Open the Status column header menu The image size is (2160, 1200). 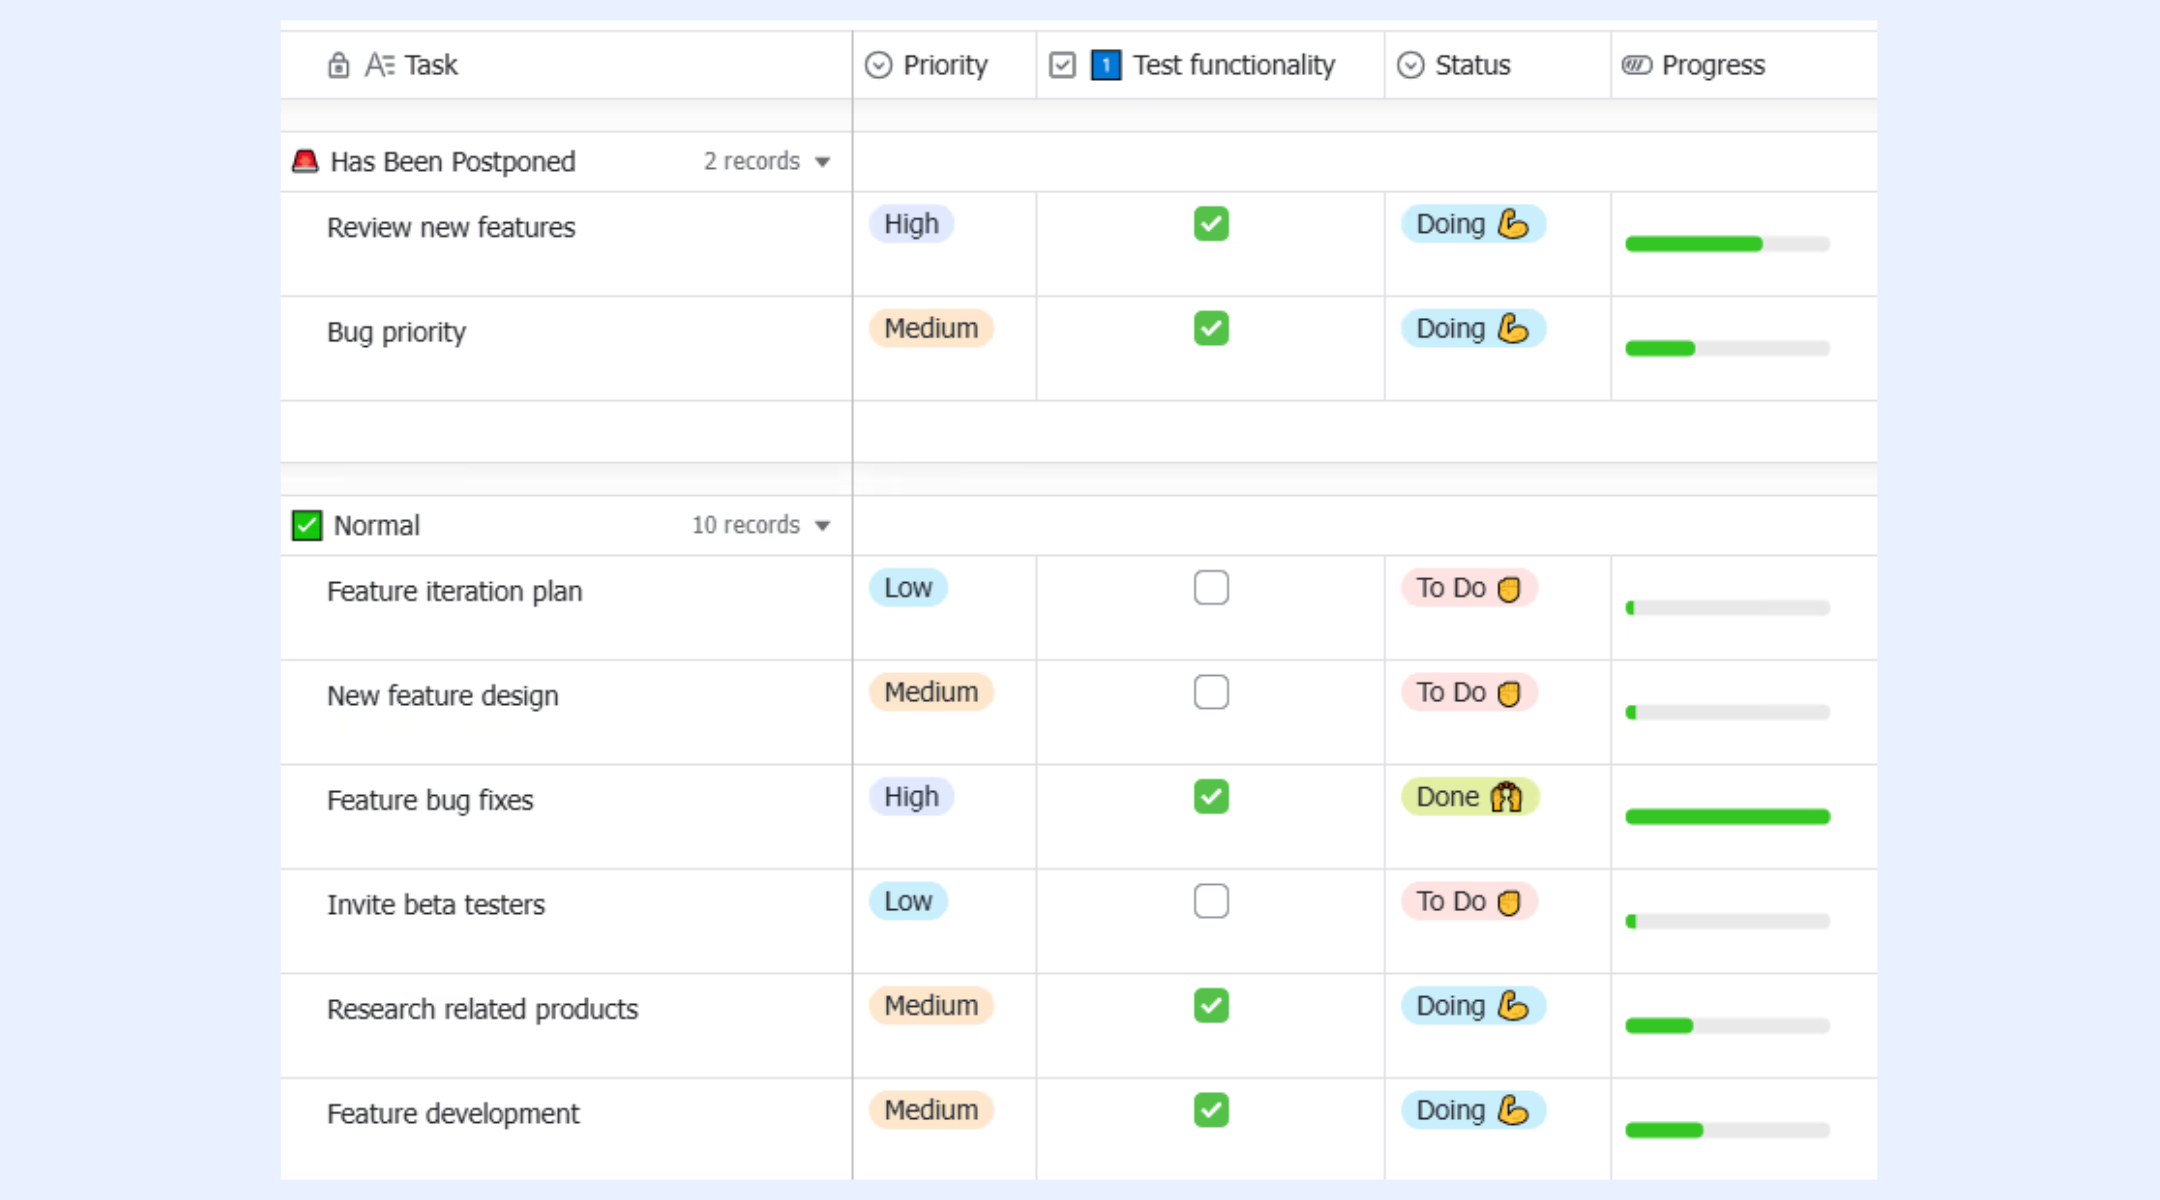[x=1497, y=65]
